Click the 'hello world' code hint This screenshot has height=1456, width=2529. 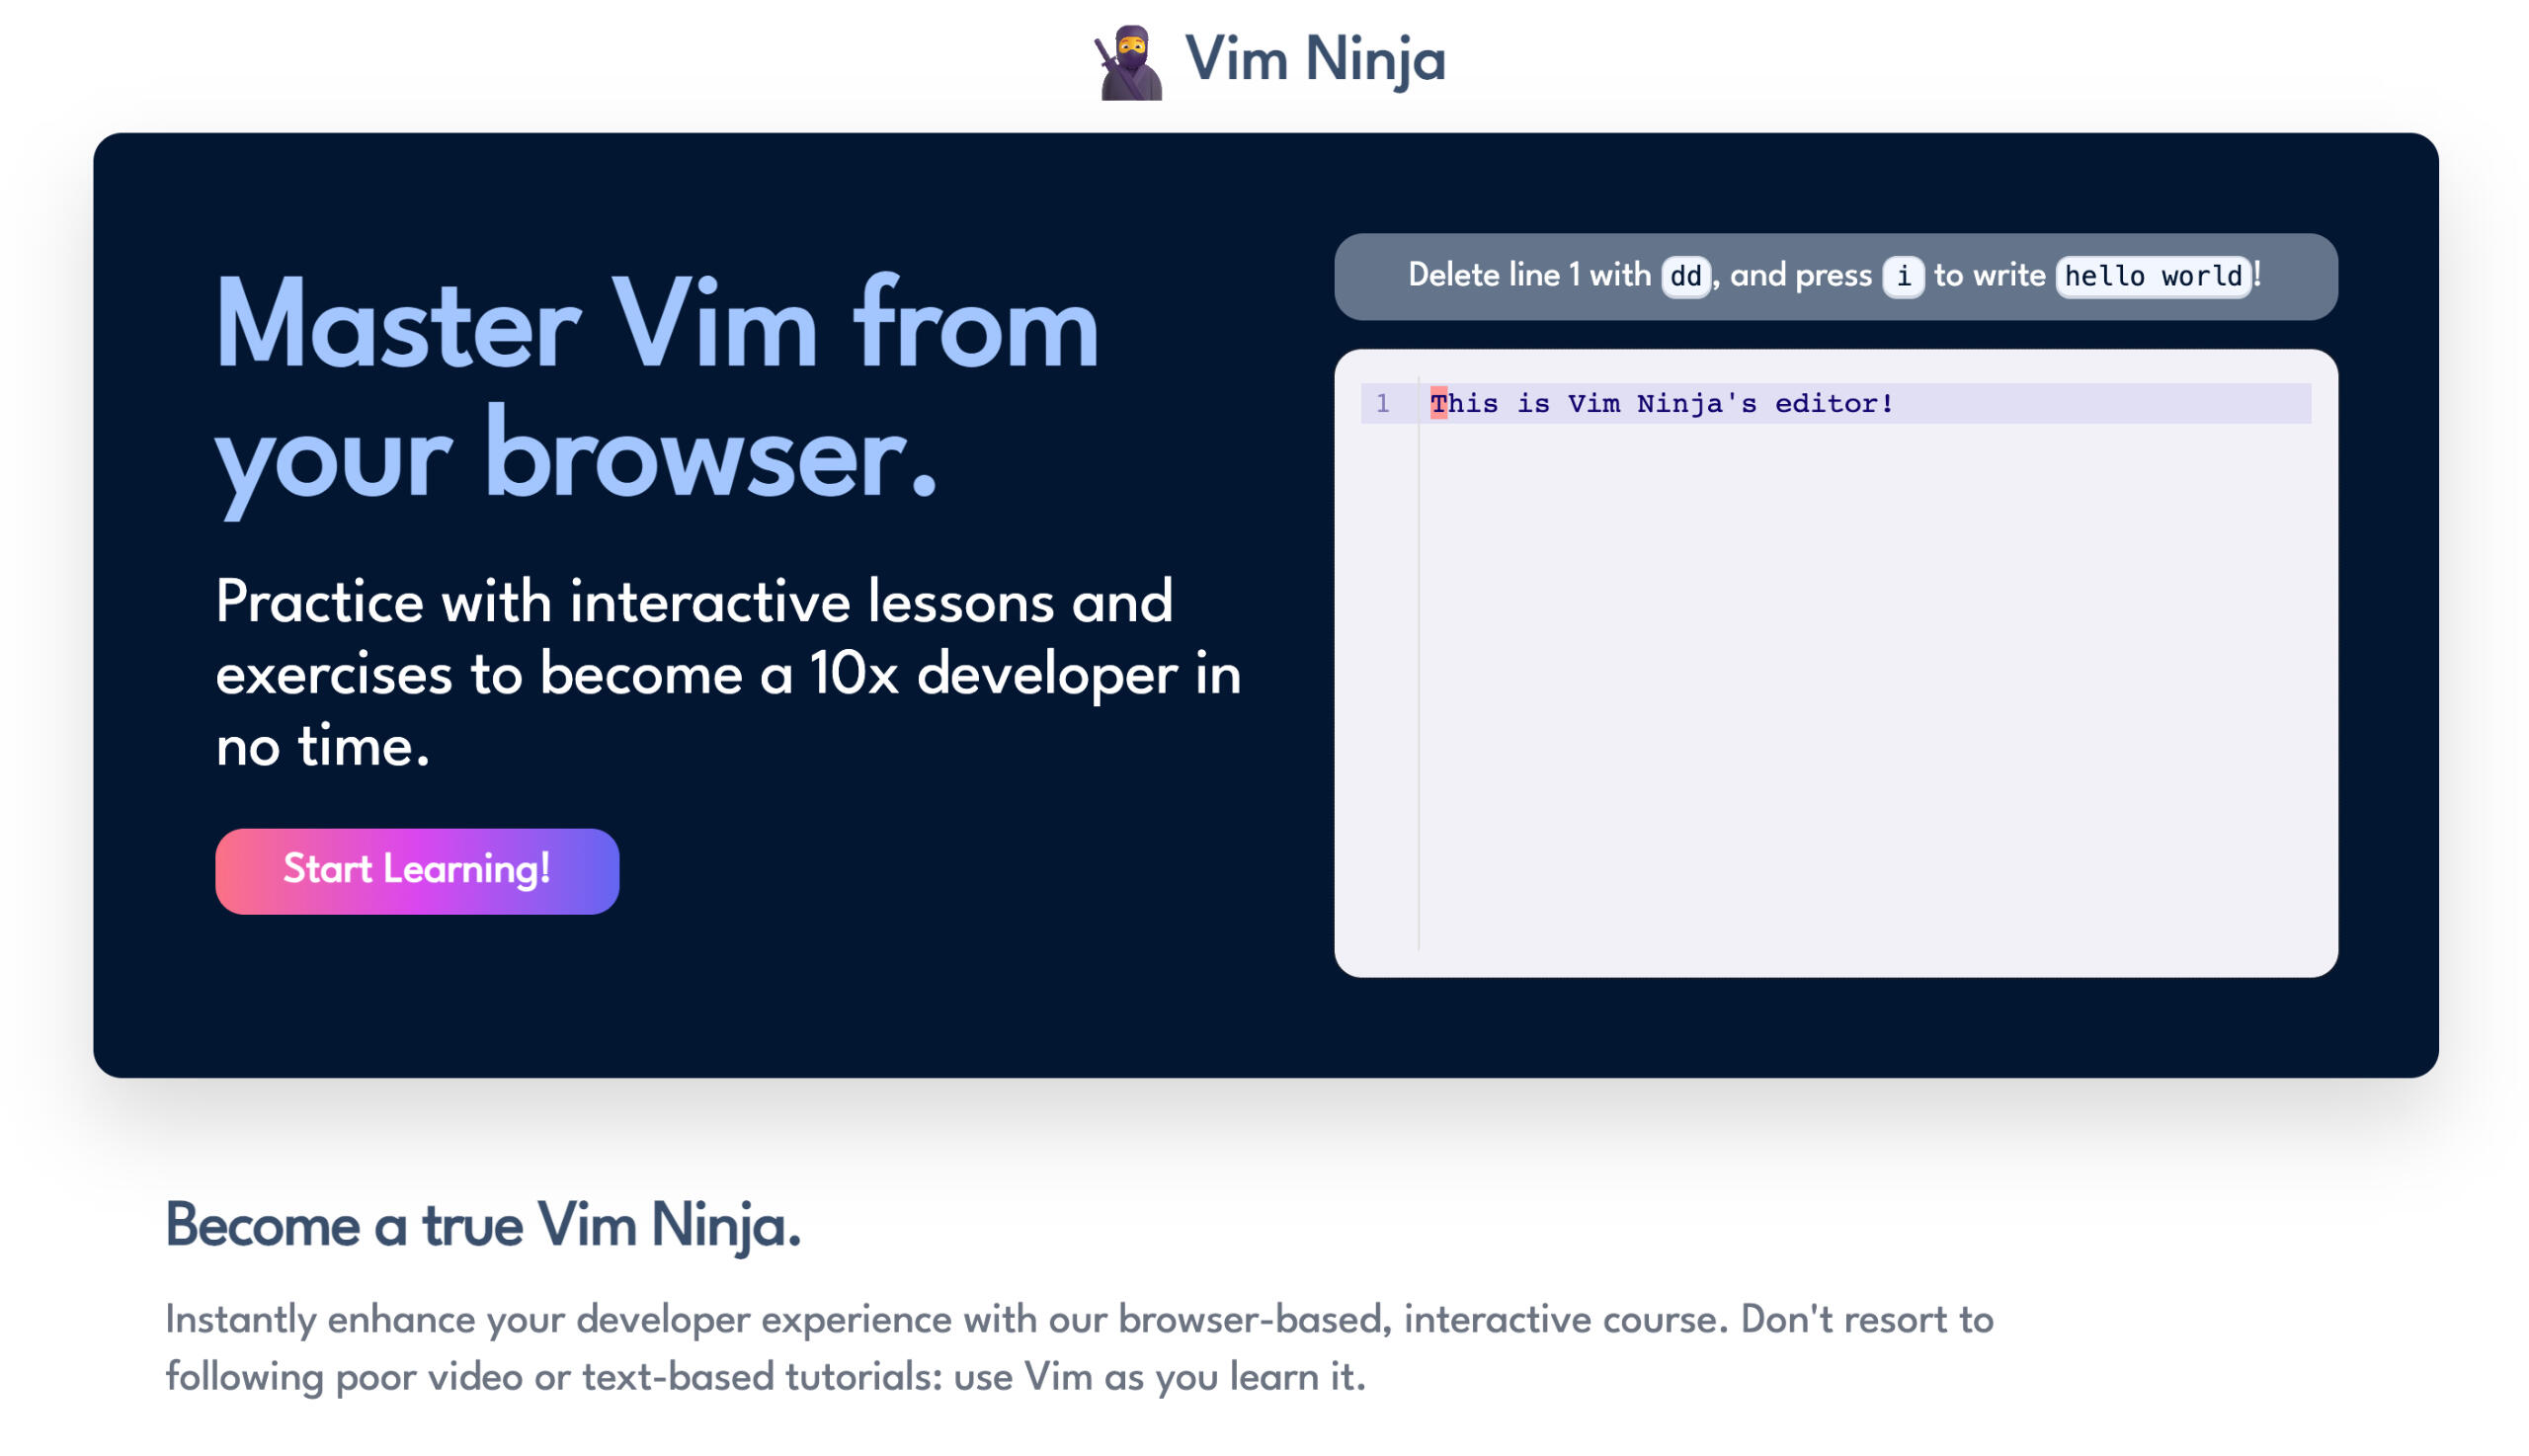click(x=2152, y=276)
